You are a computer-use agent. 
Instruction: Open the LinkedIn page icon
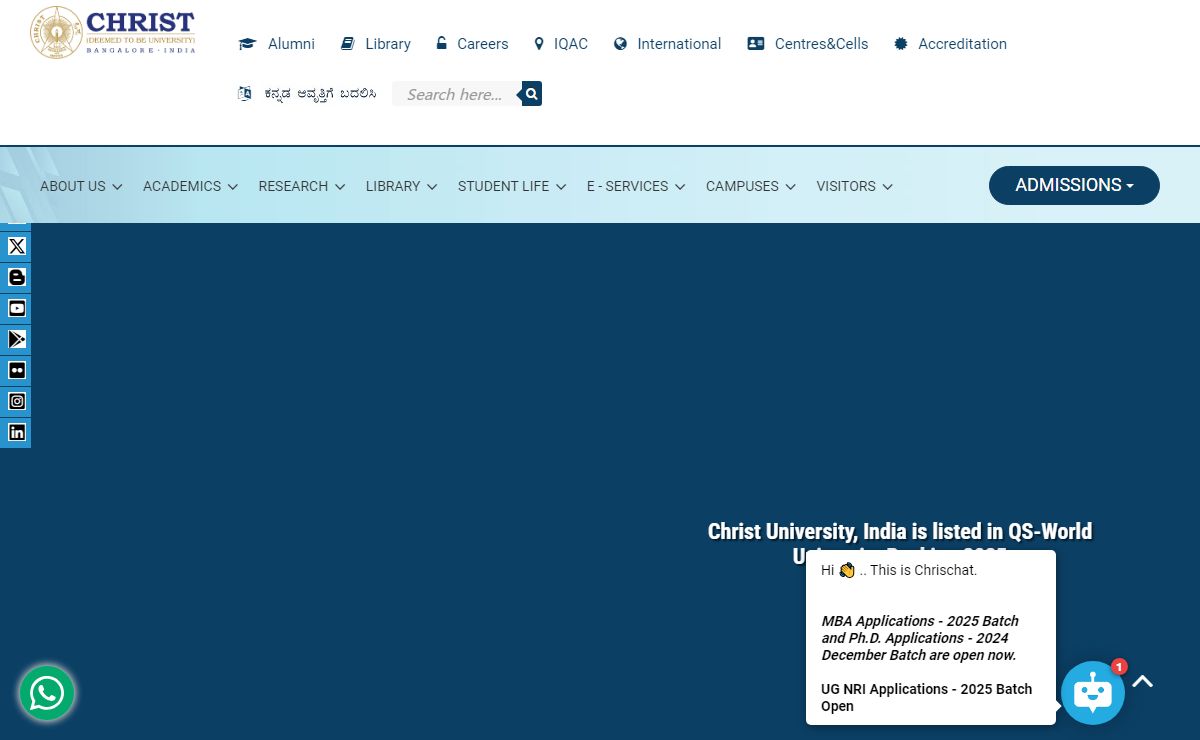pos(17,432)
